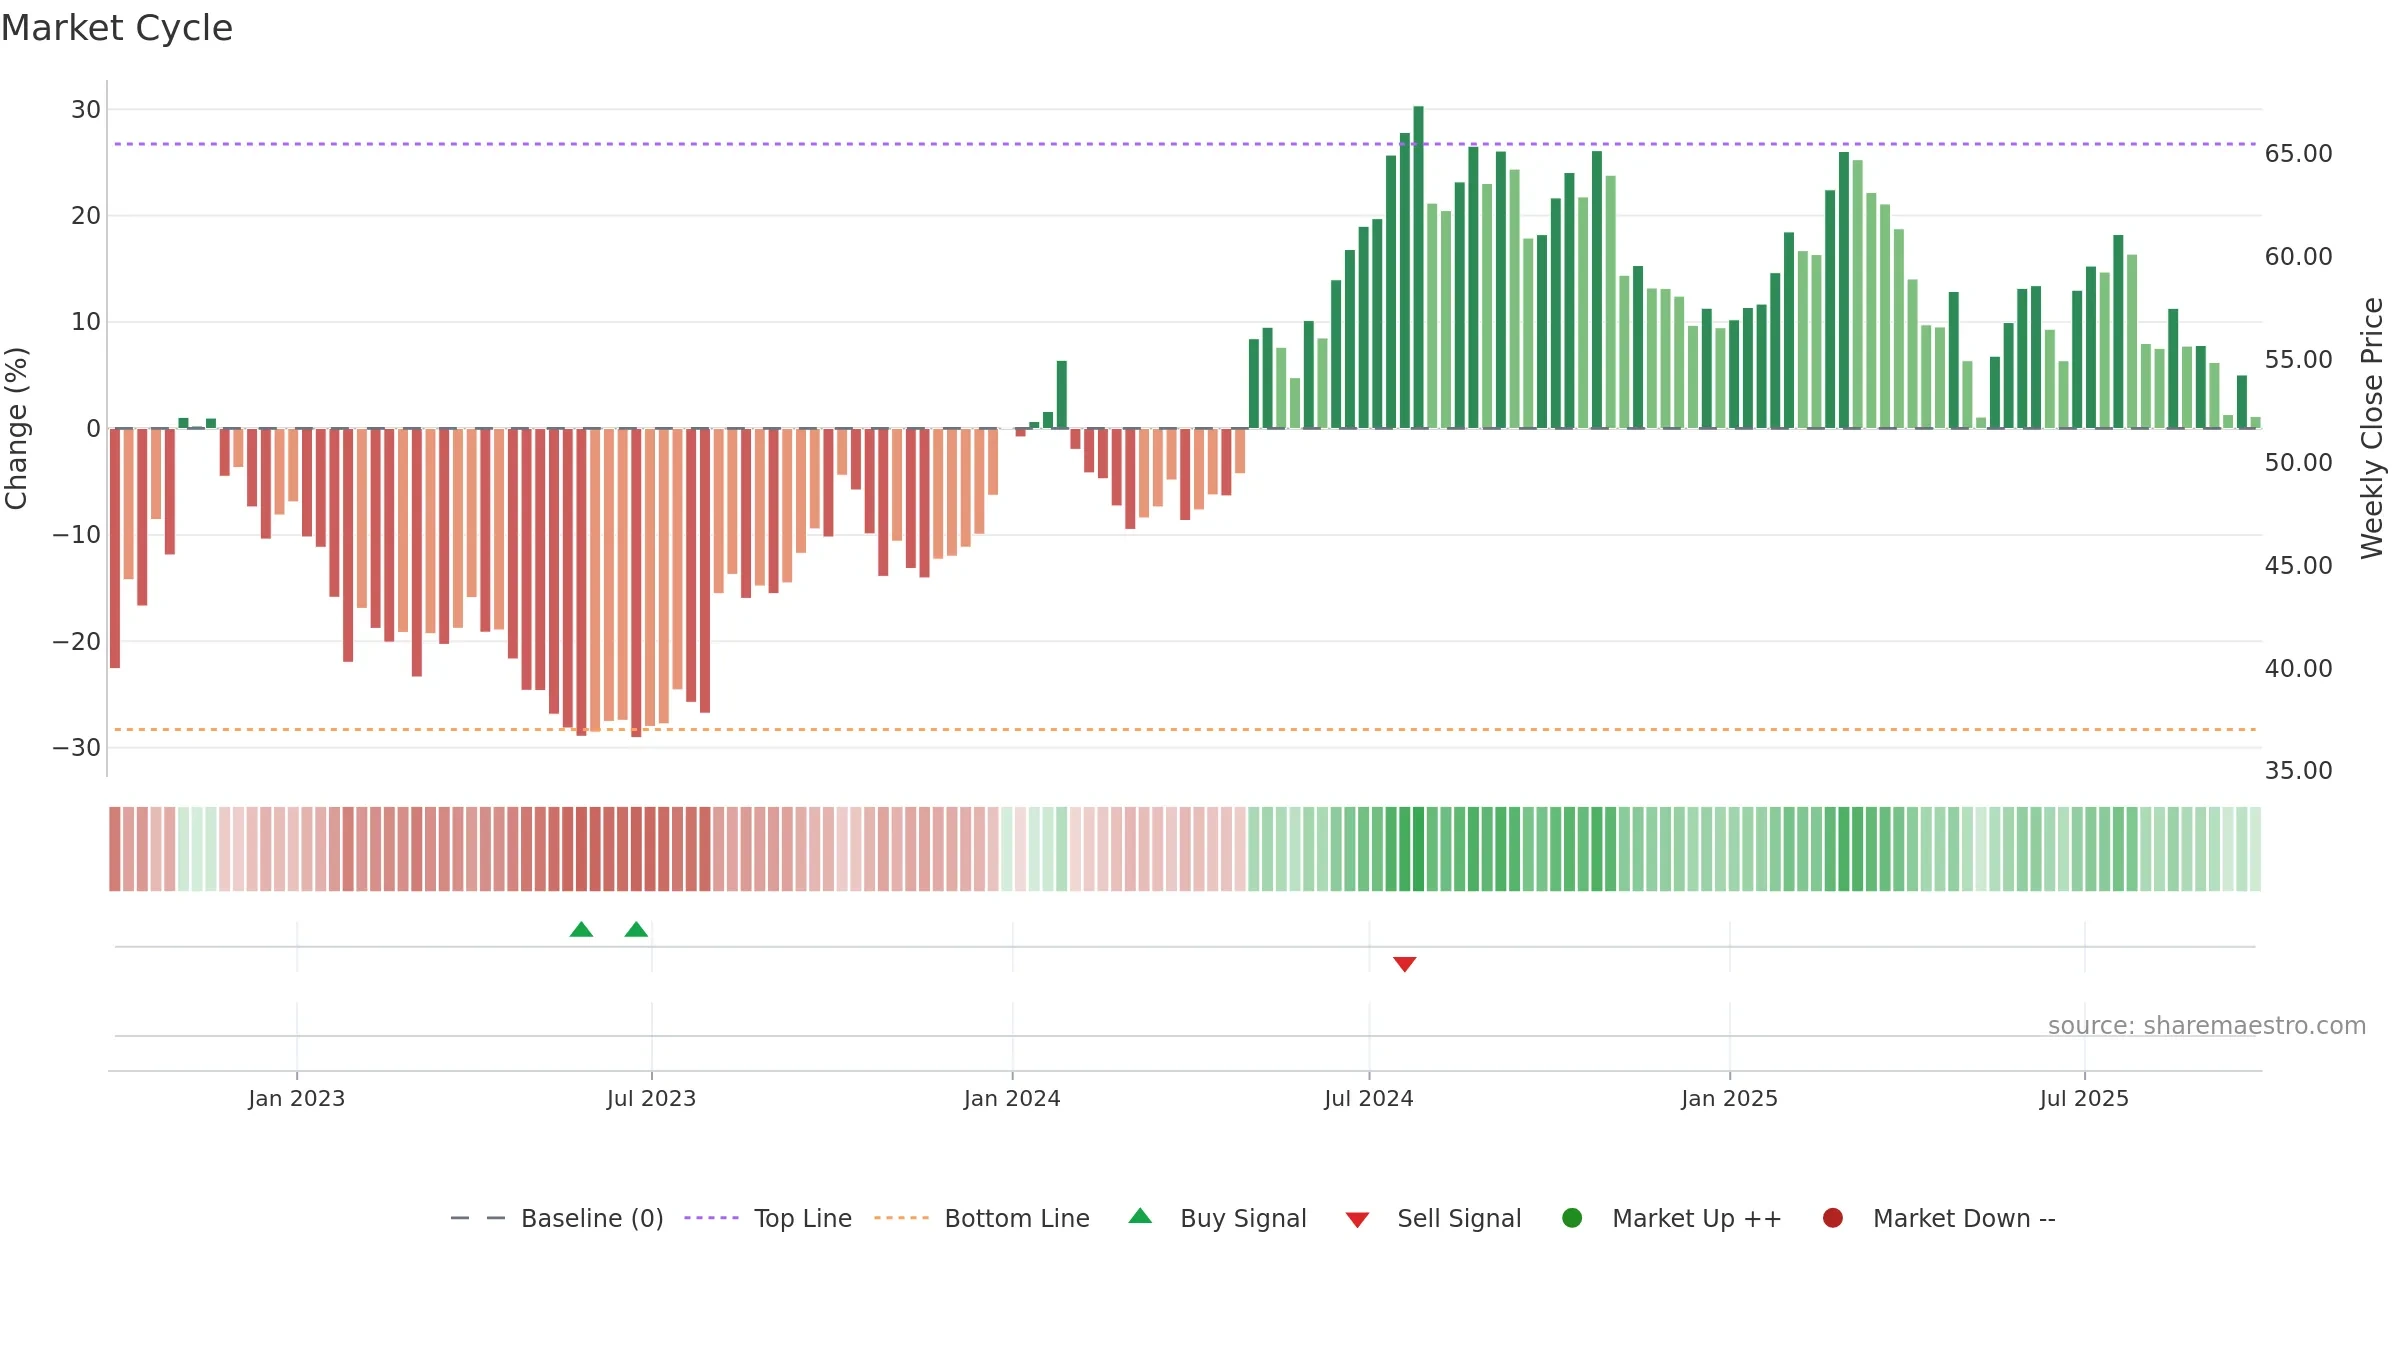Screen dimensions: 2400x1350
Task: Click the Change (%) axis title
Action: pyautogui.click(x=16, y=428)
